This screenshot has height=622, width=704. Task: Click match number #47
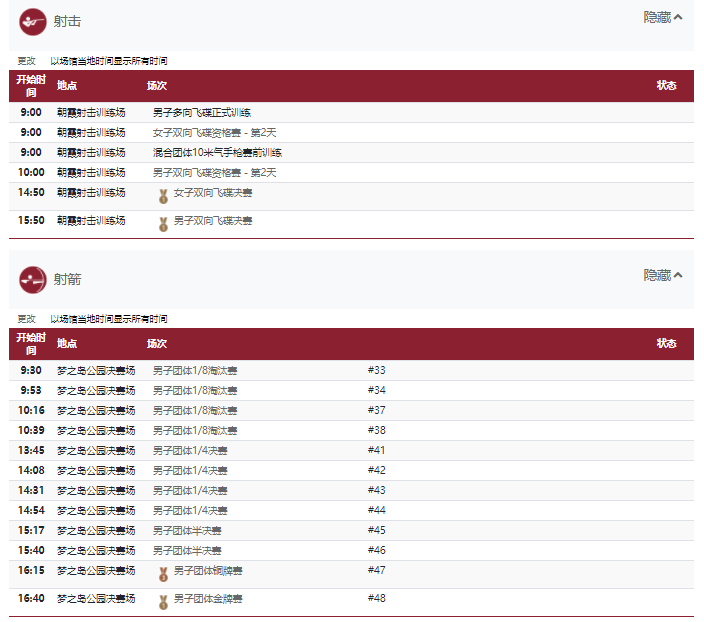click(x=377, y=570)
